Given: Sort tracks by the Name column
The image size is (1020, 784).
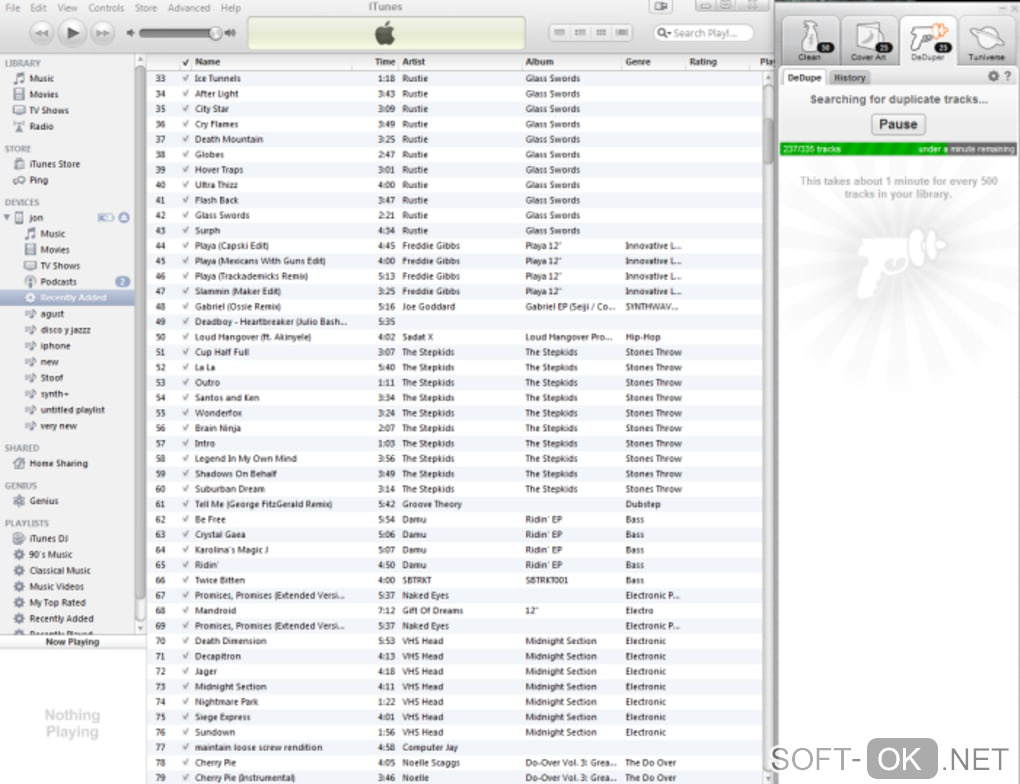Looking at the screenshot, I should pos(272,62).
